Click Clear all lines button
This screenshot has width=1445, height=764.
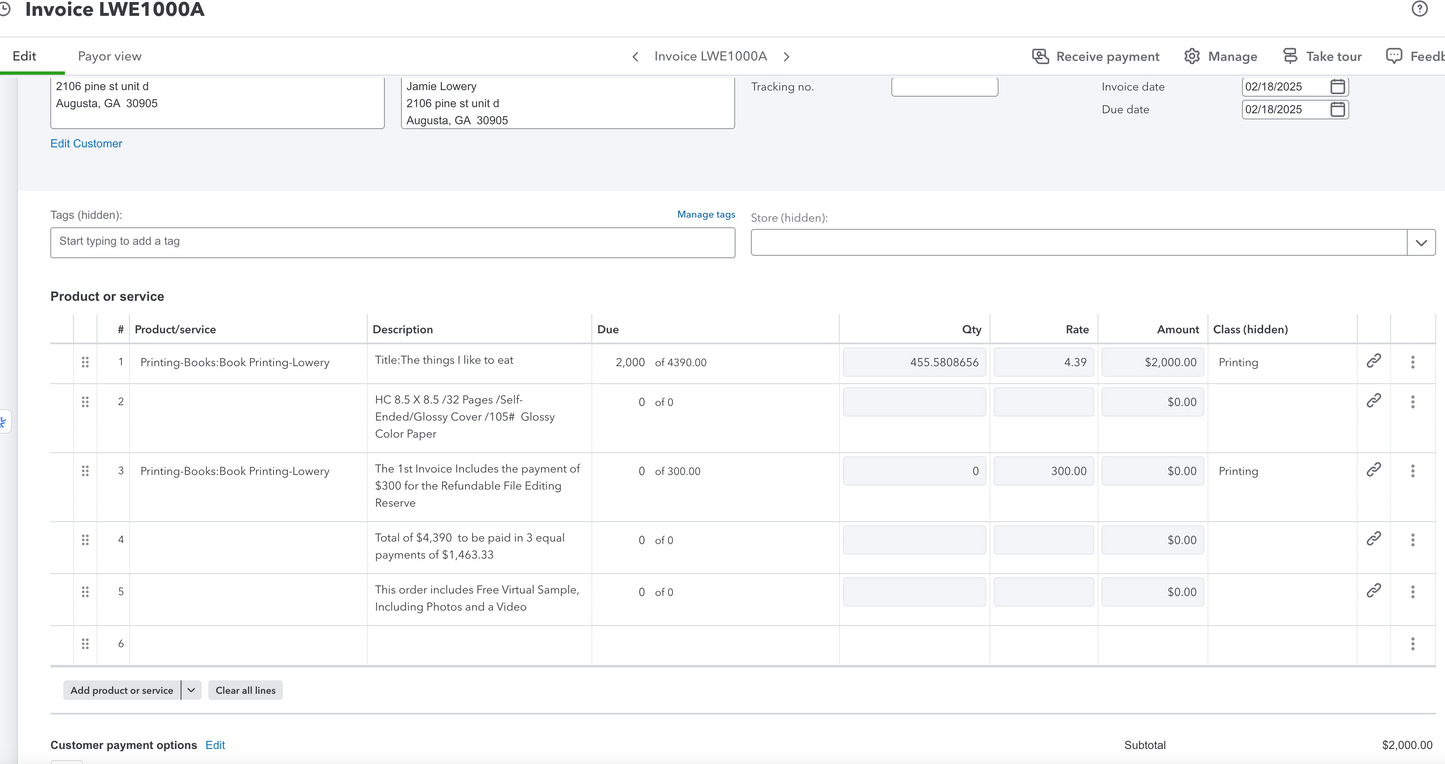point(245,690)
